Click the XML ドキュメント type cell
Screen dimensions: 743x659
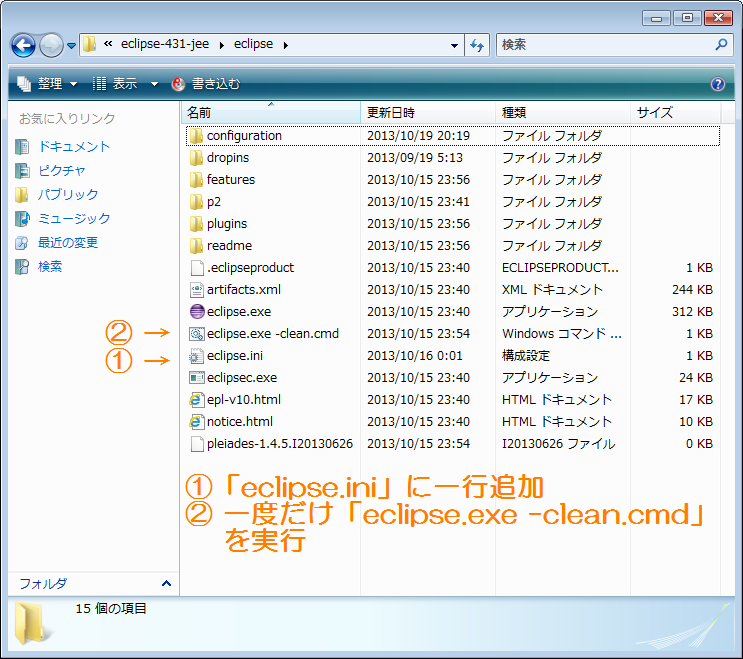click(x=552, y=289)
